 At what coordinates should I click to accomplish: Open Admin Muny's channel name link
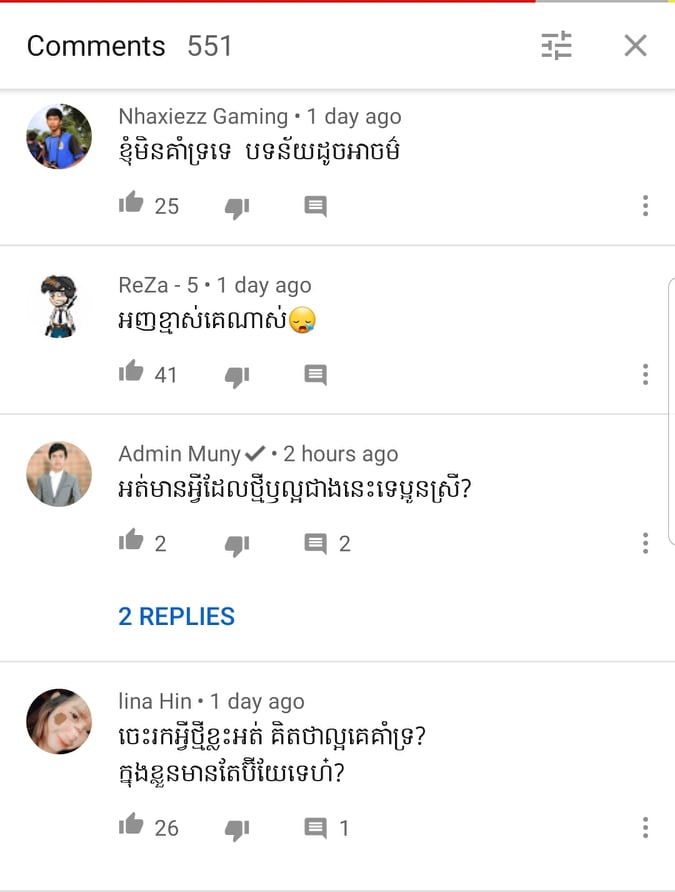pos(180,454)
